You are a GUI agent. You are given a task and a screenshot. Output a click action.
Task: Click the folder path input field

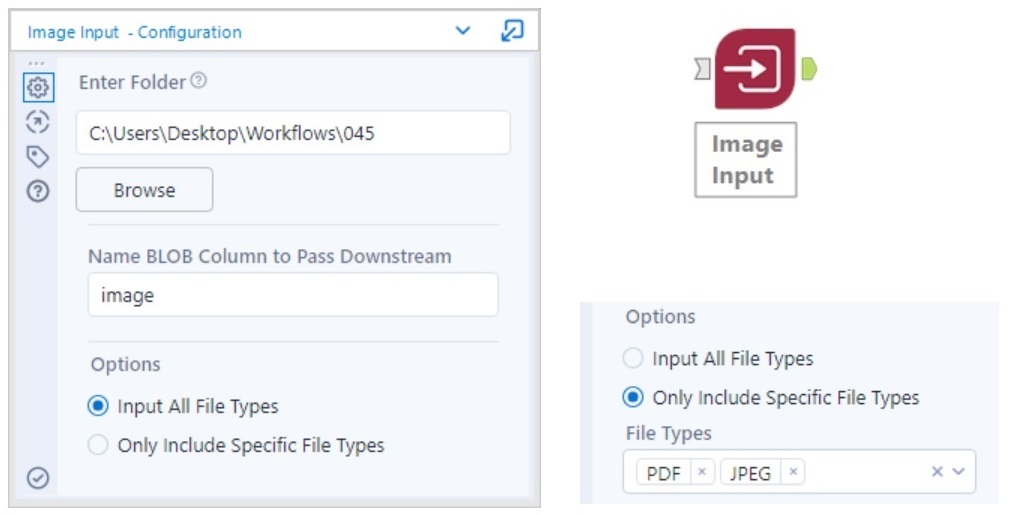point(293,133)
